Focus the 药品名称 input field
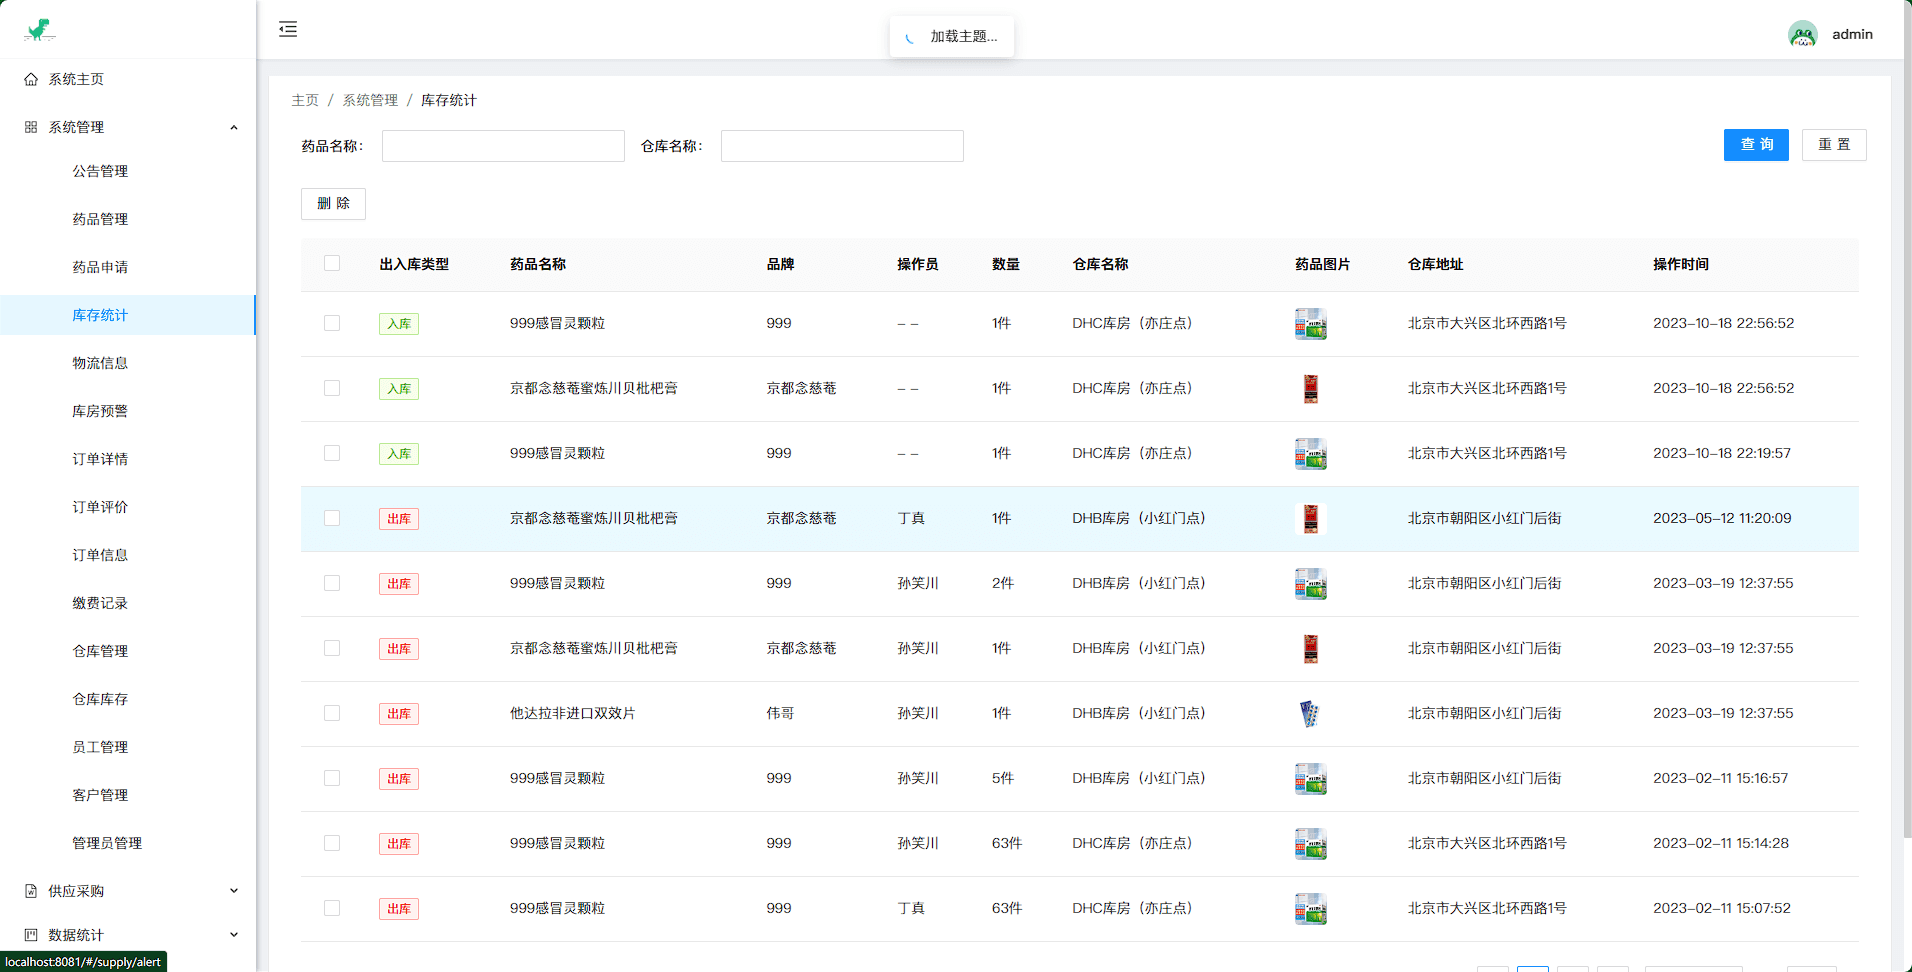Screen dimensions: 1912x972 503,146
